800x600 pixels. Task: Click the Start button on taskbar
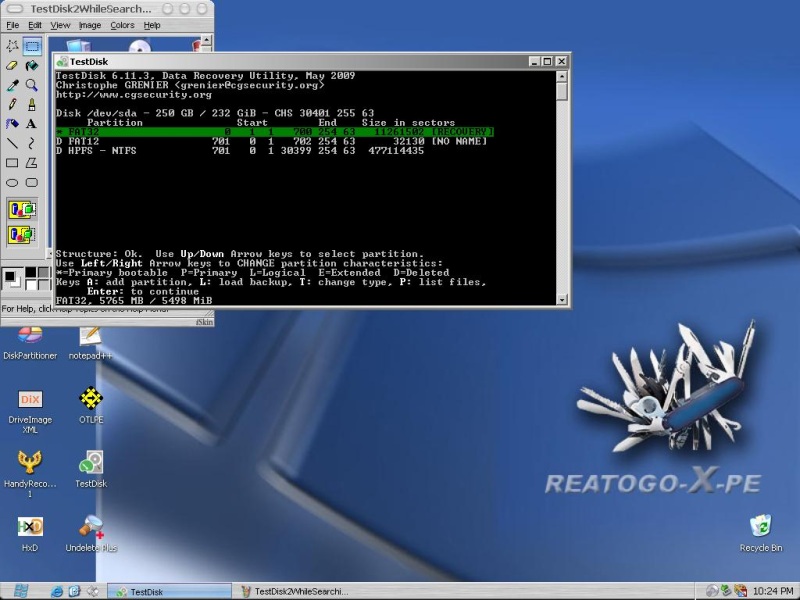coord(20,591)
